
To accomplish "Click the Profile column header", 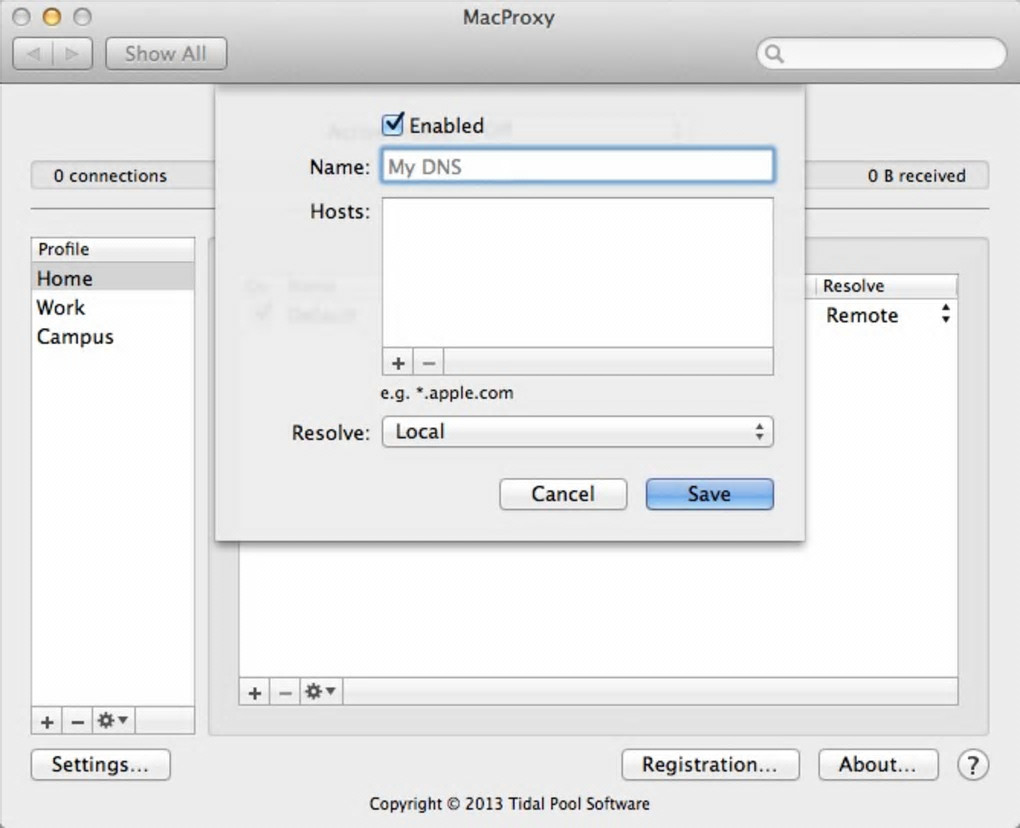I will [113, 249].
